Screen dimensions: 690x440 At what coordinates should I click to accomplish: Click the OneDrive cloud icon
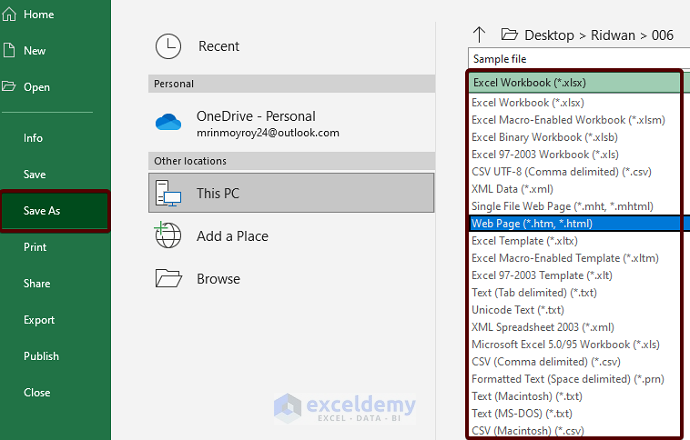168,122
